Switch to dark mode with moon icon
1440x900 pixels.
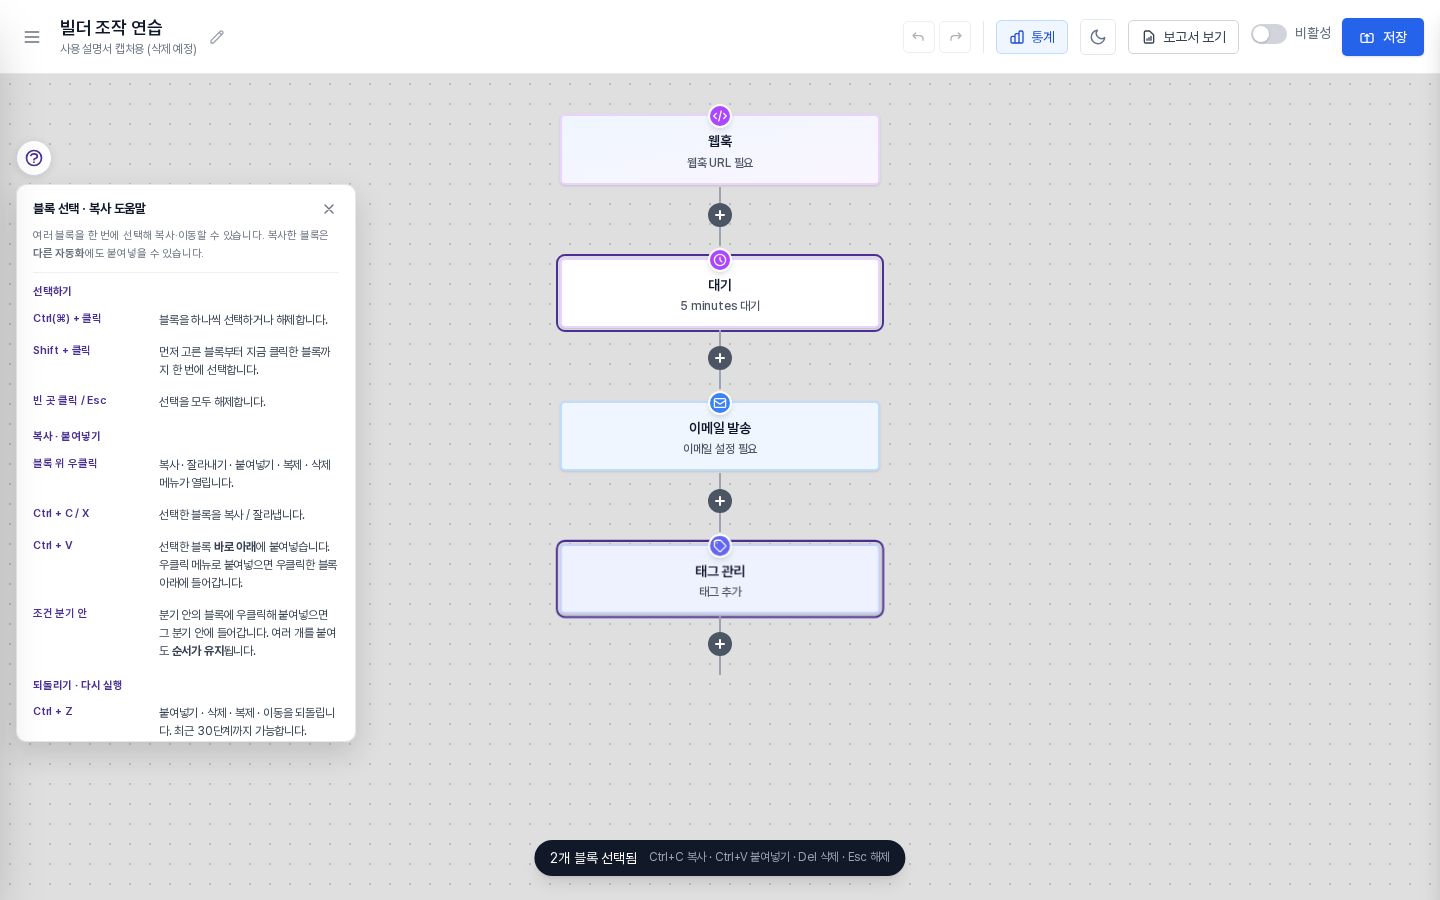(x=1098, y=37)
